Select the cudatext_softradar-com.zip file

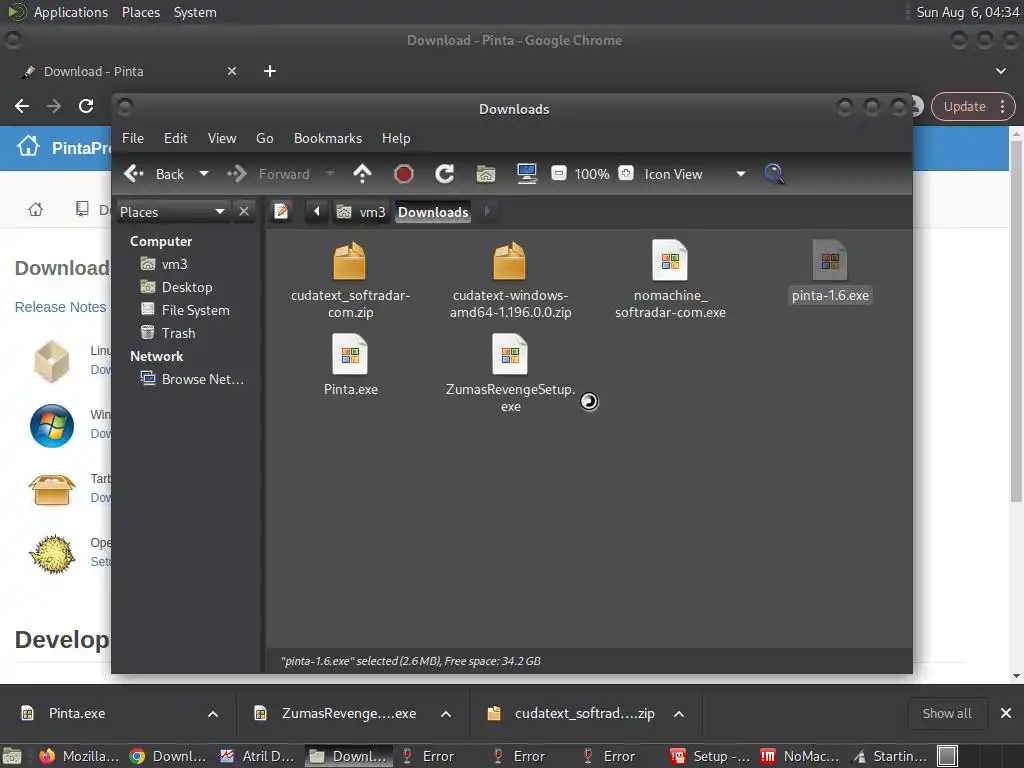point(350,280)
